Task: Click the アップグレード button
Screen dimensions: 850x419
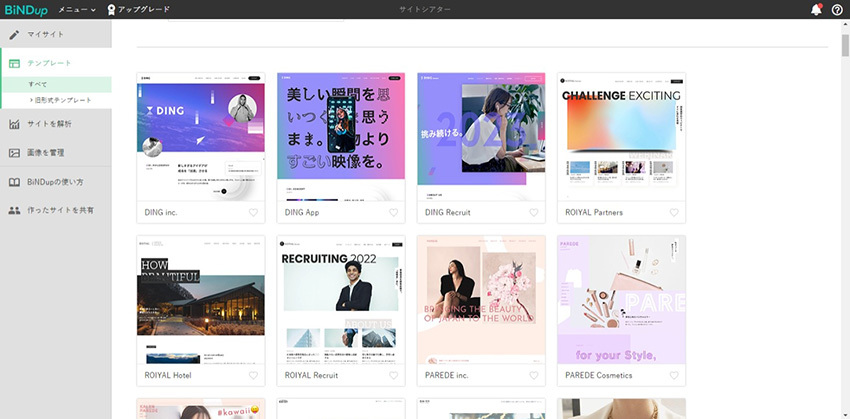Action: coord(138,9)
